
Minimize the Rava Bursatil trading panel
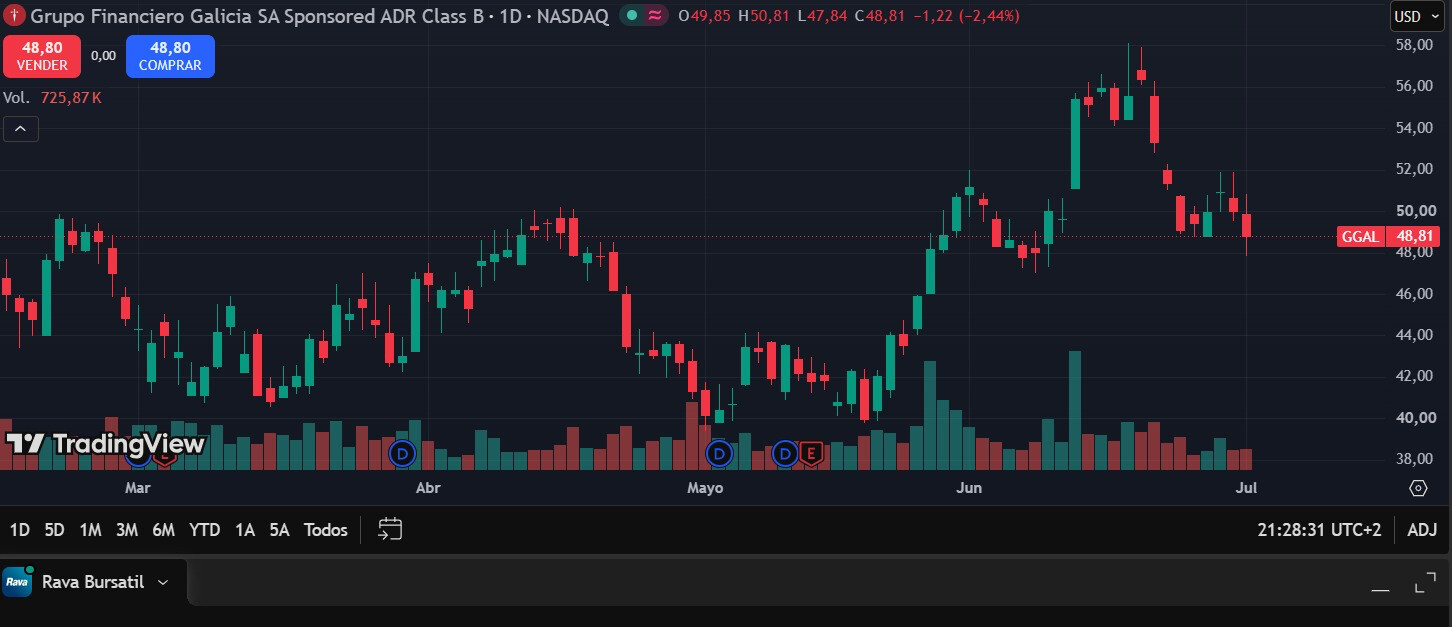pyautogui.click(x=1381, y=589)
